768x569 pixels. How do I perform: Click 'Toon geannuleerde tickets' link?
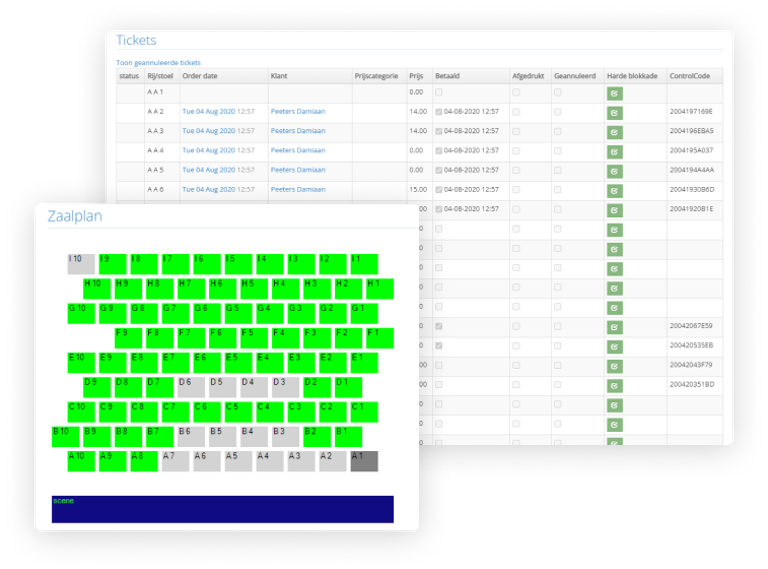point(158,62)
